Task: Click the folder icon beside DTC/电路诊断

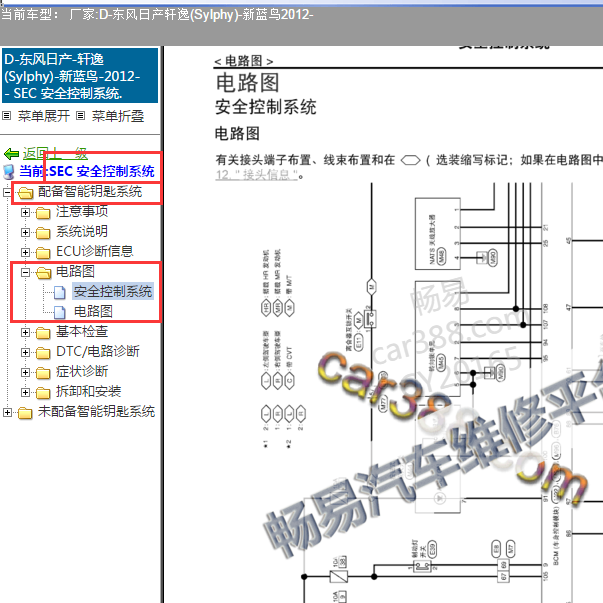Action: click(x=43, y=353)
